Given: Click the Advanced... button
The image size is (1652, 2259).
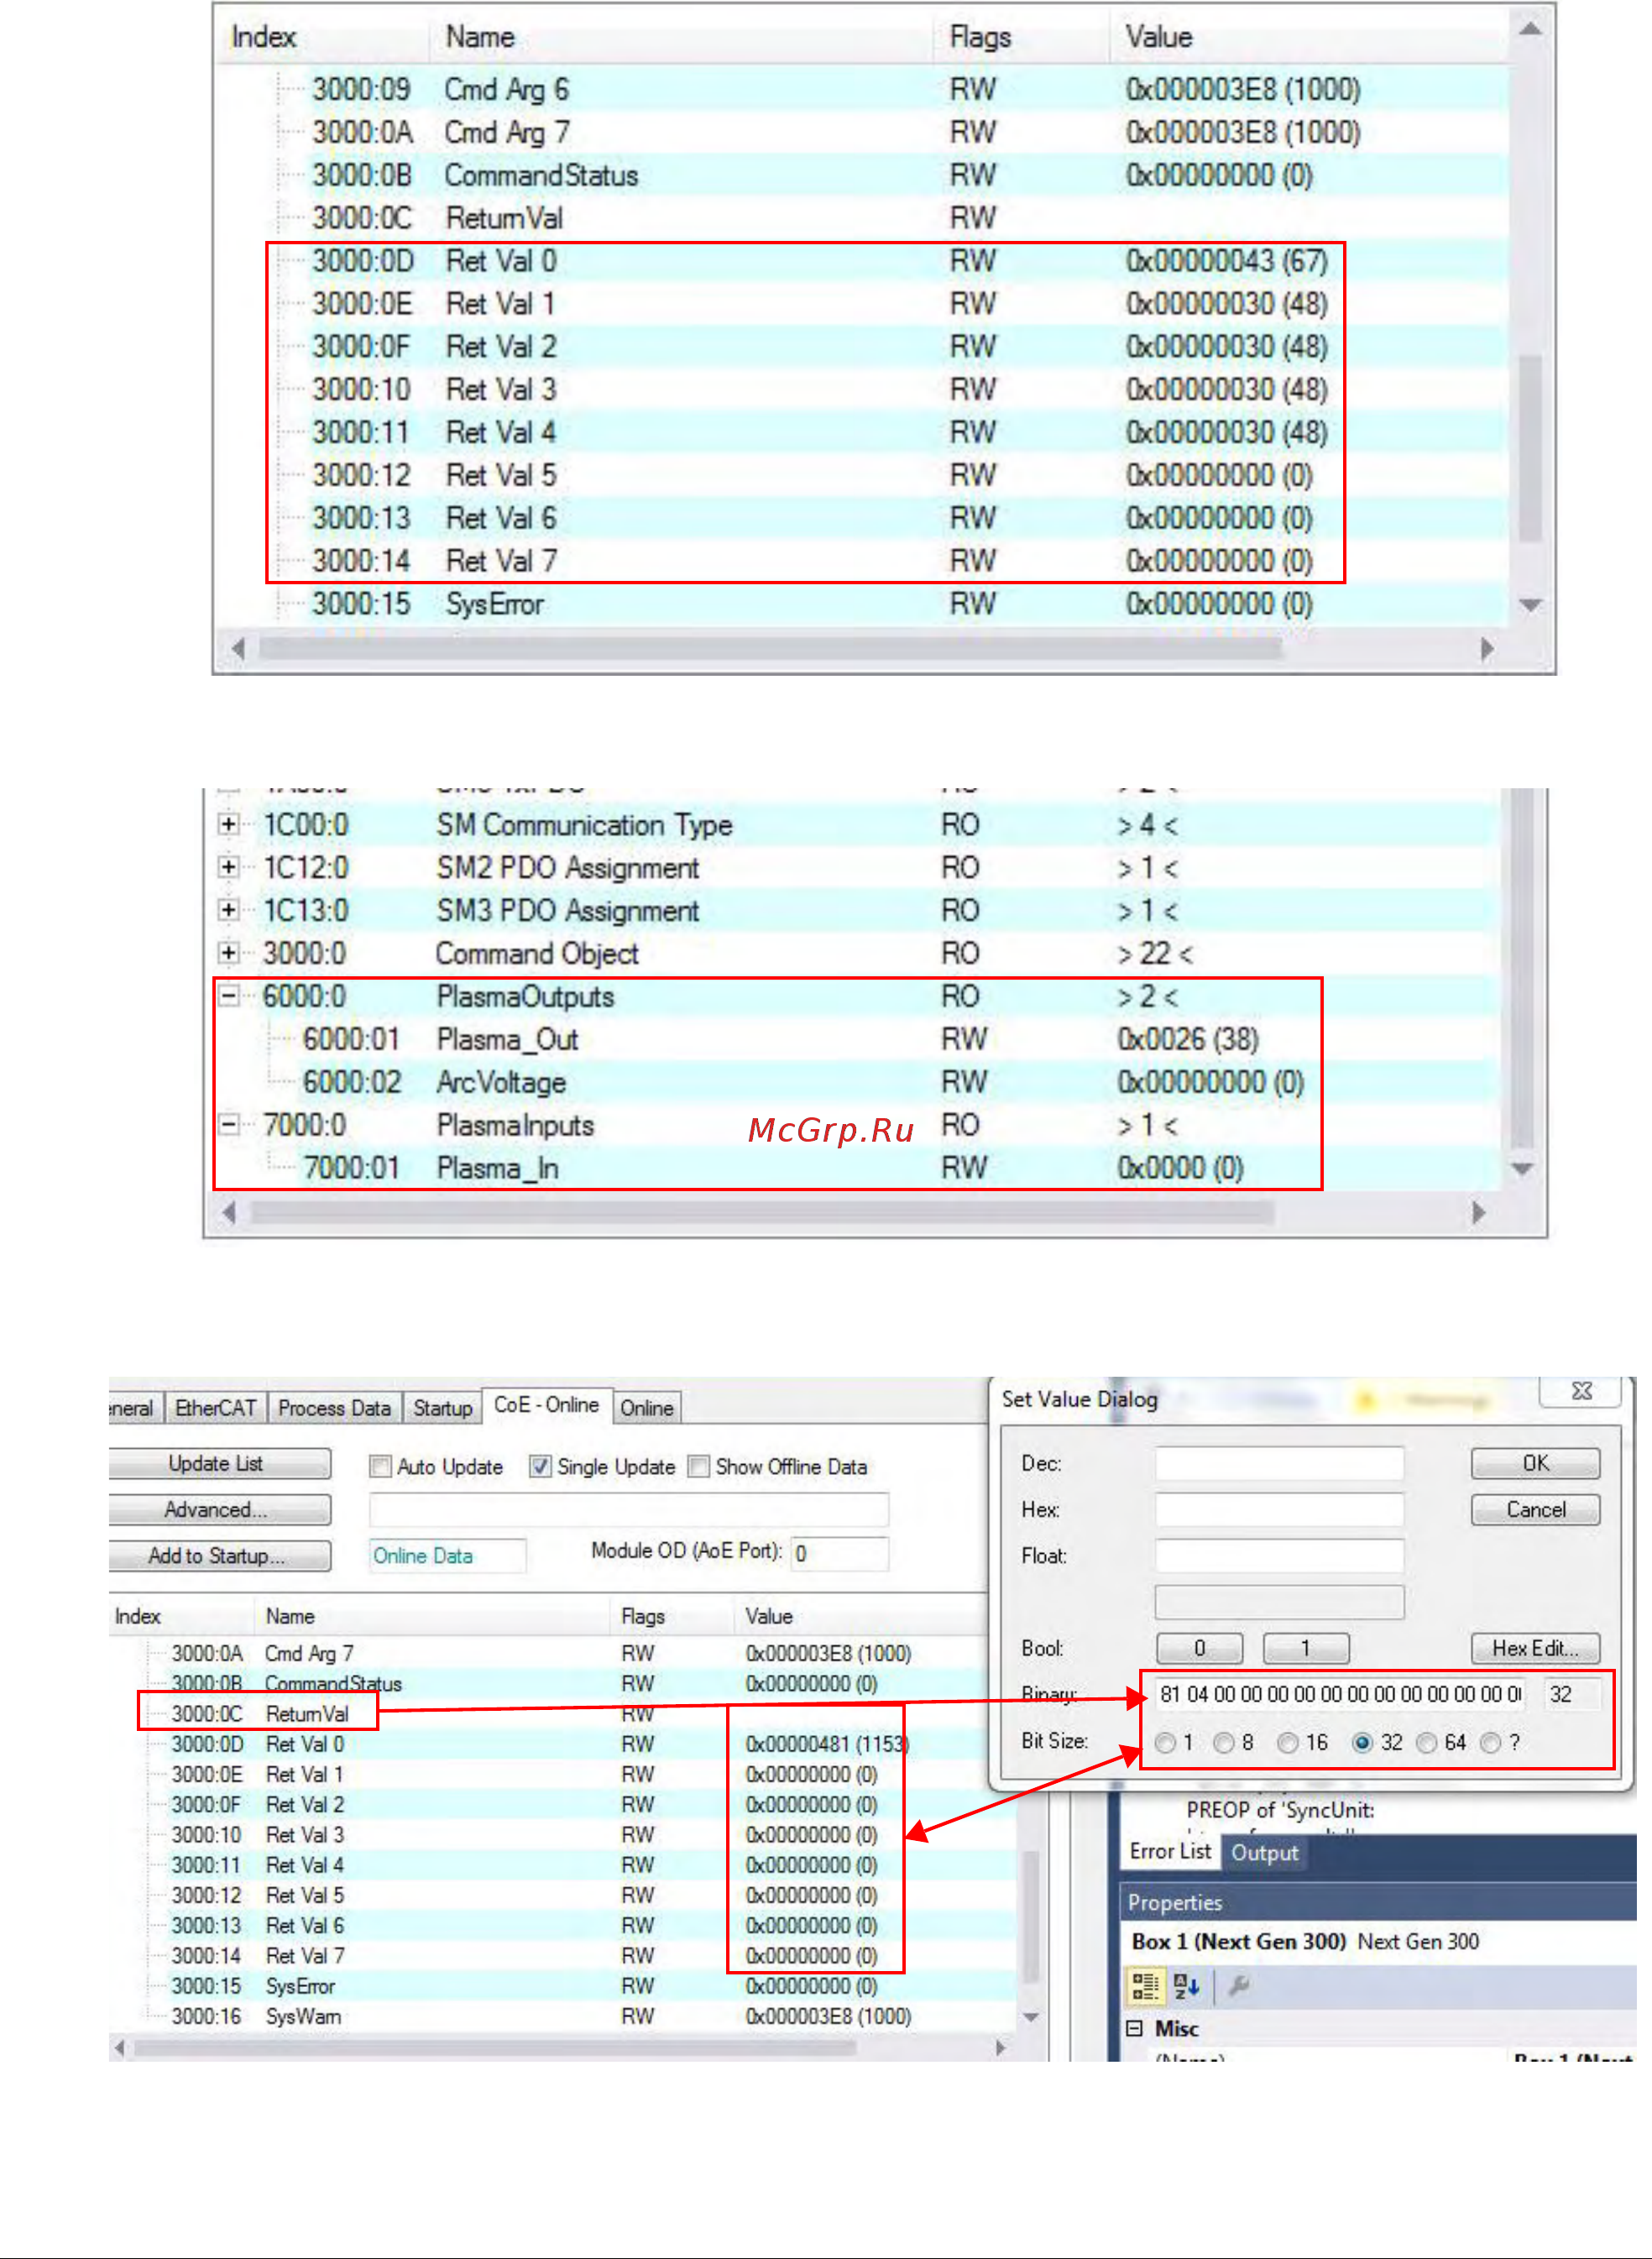Looking at the screenshot, I should tap(217, 1510).
